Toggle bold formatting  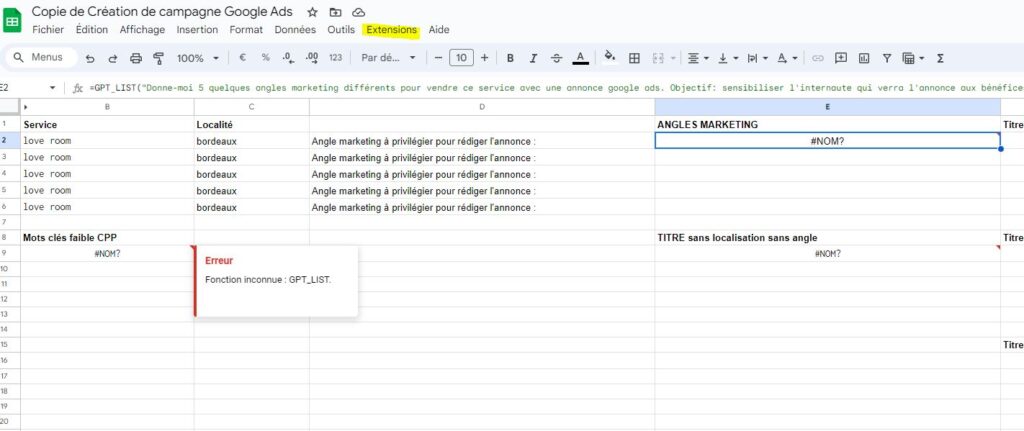(510, 58)
